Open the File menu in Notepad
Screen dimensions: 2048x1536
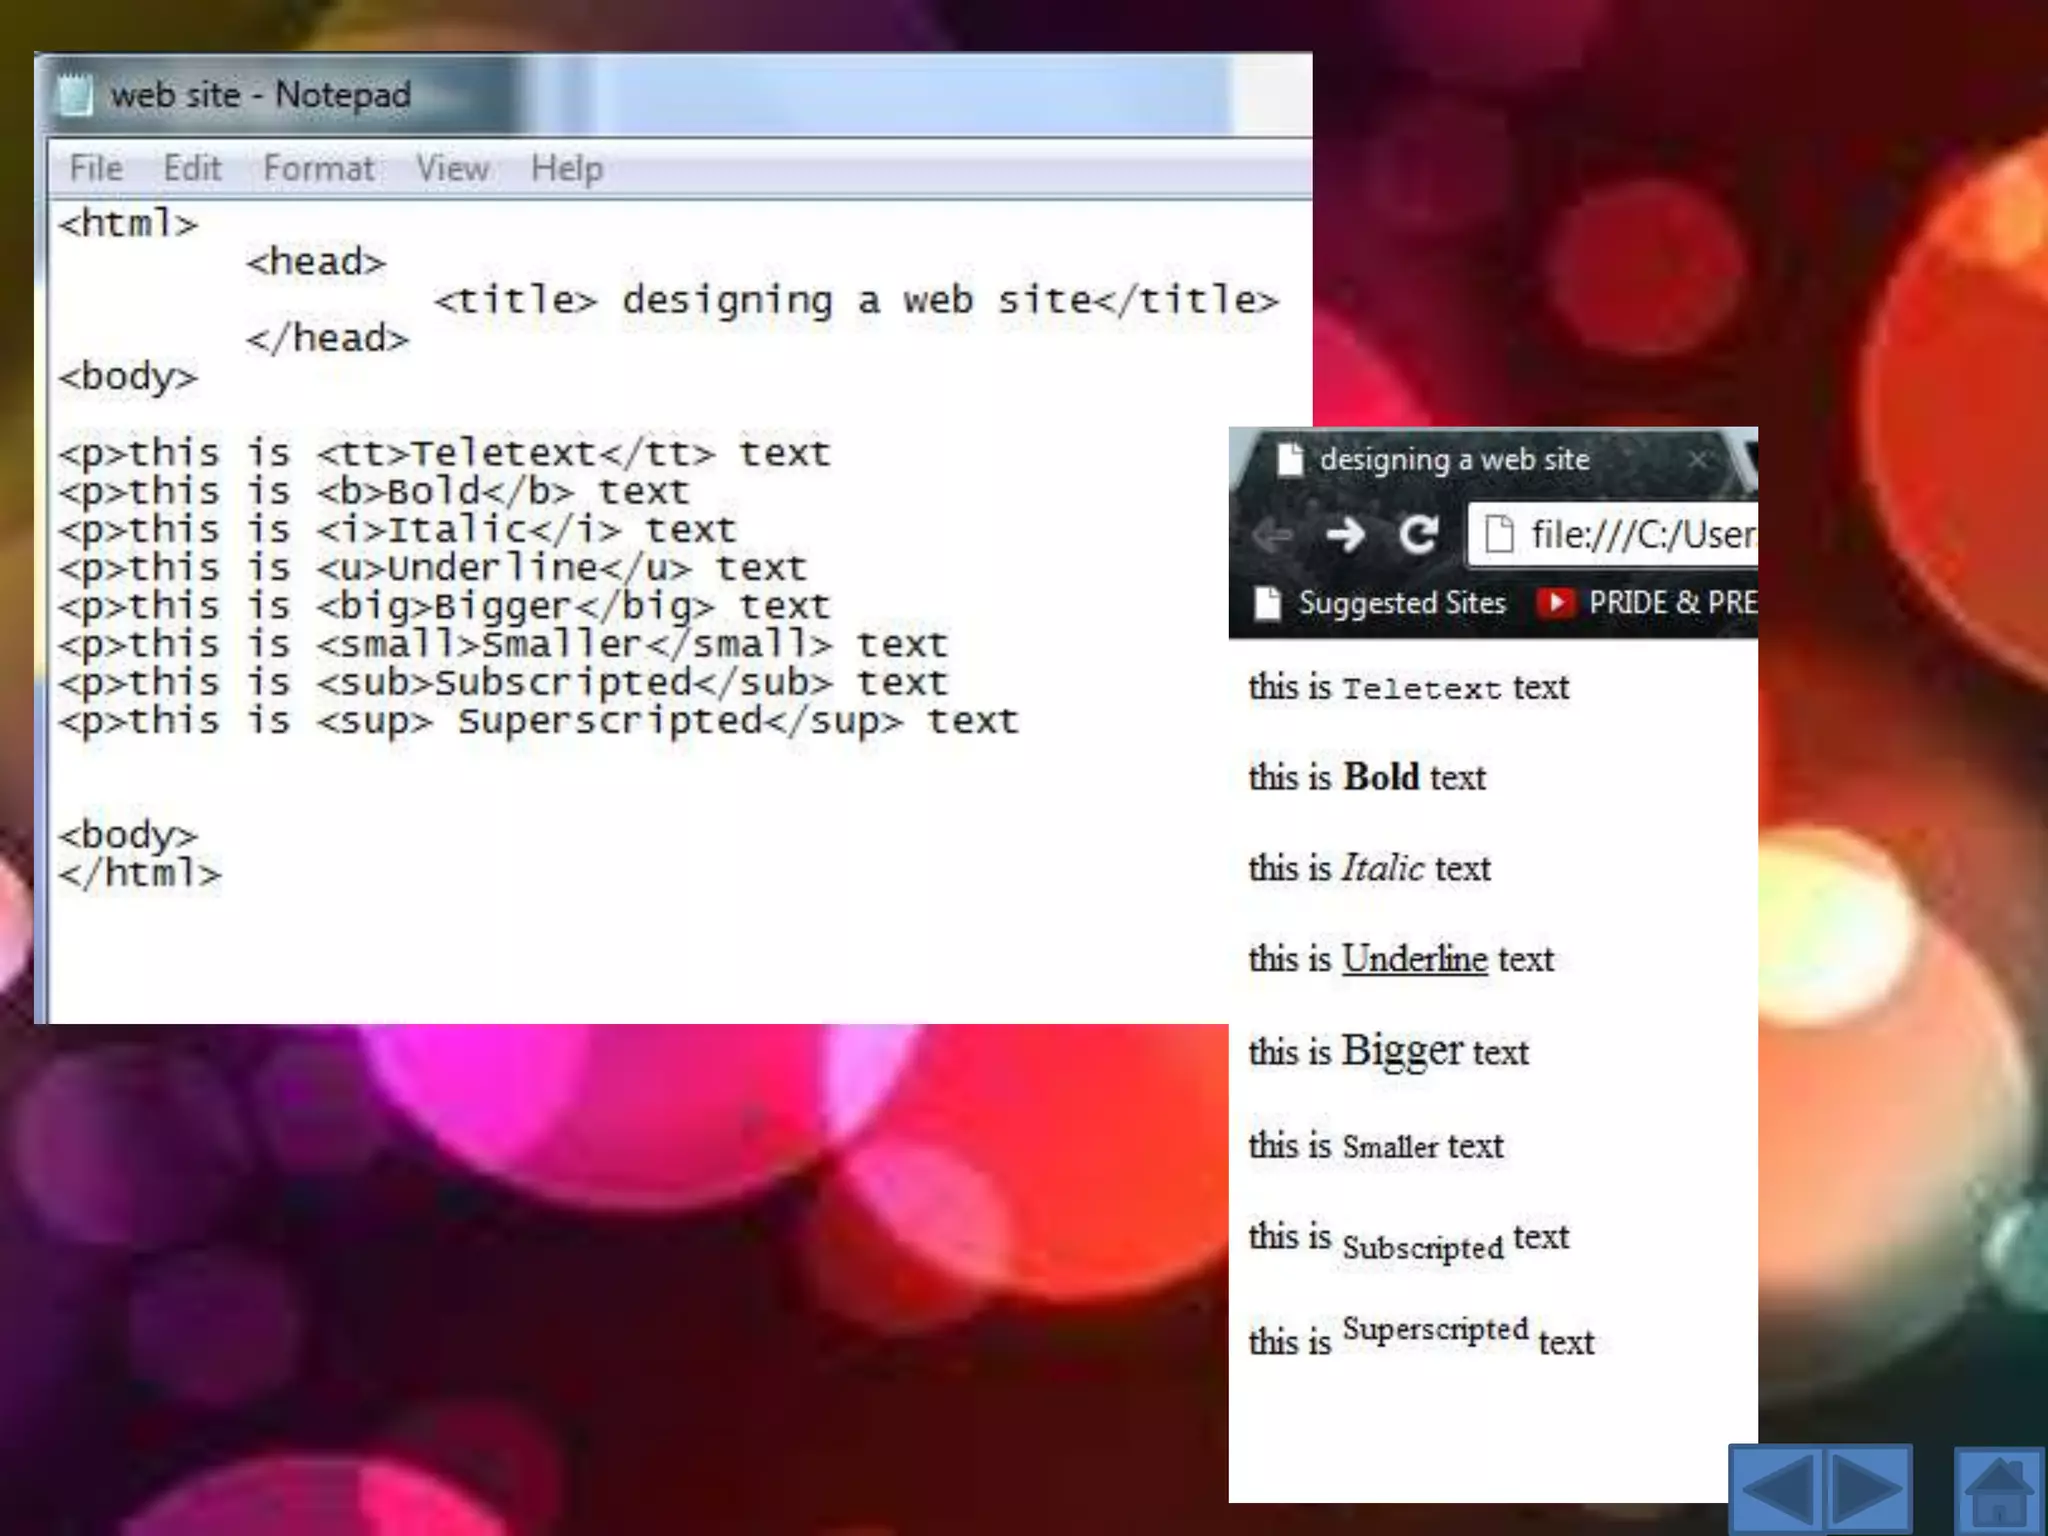pyautogui.click(x=96, y=168)
